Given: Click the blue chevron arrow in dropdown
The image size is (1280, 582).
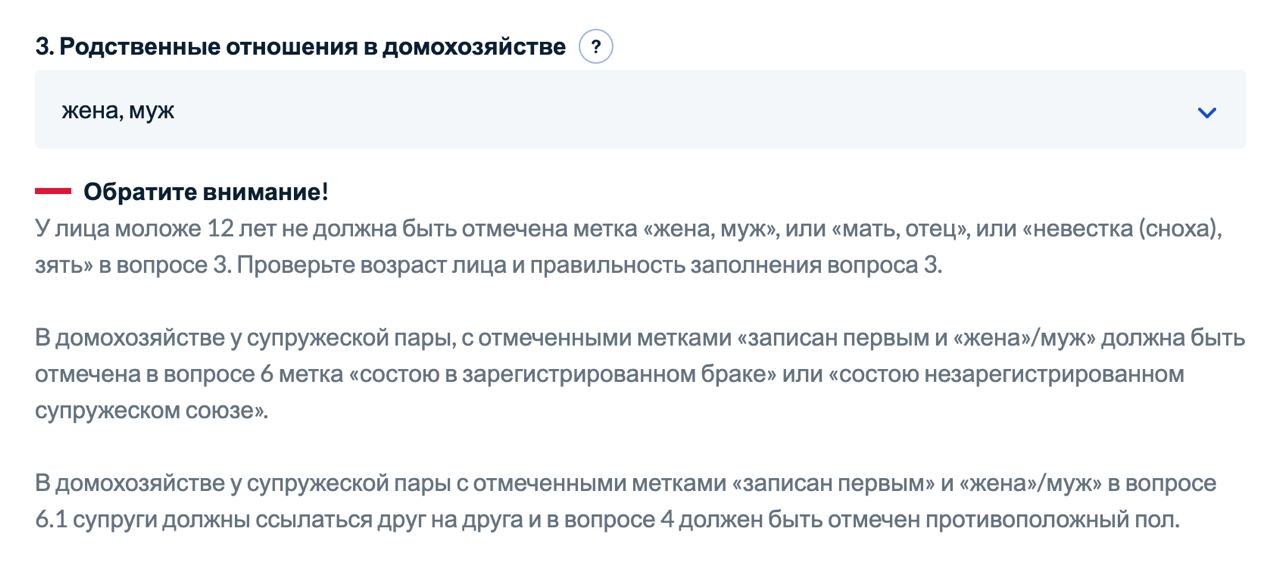Looking at the screenshot, I should coord(1207,112).
